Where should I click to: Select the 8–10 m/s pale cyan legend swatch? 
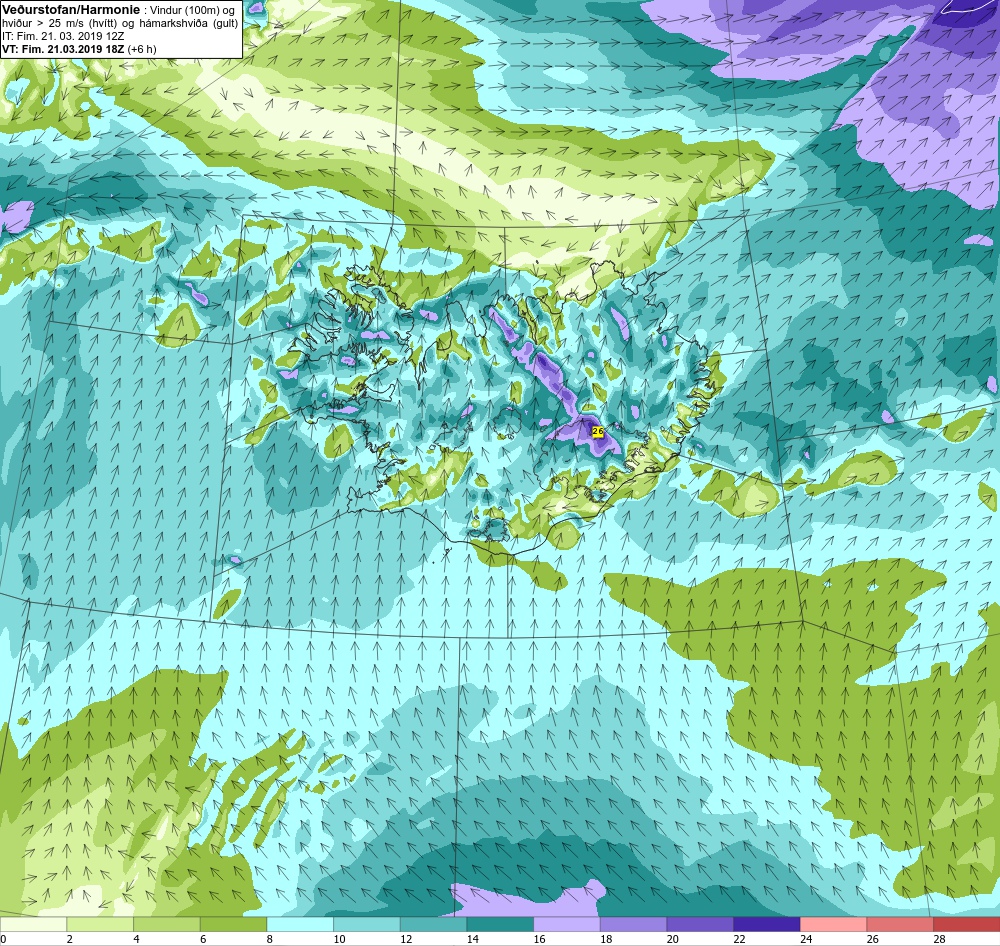[x=300, y=924]
